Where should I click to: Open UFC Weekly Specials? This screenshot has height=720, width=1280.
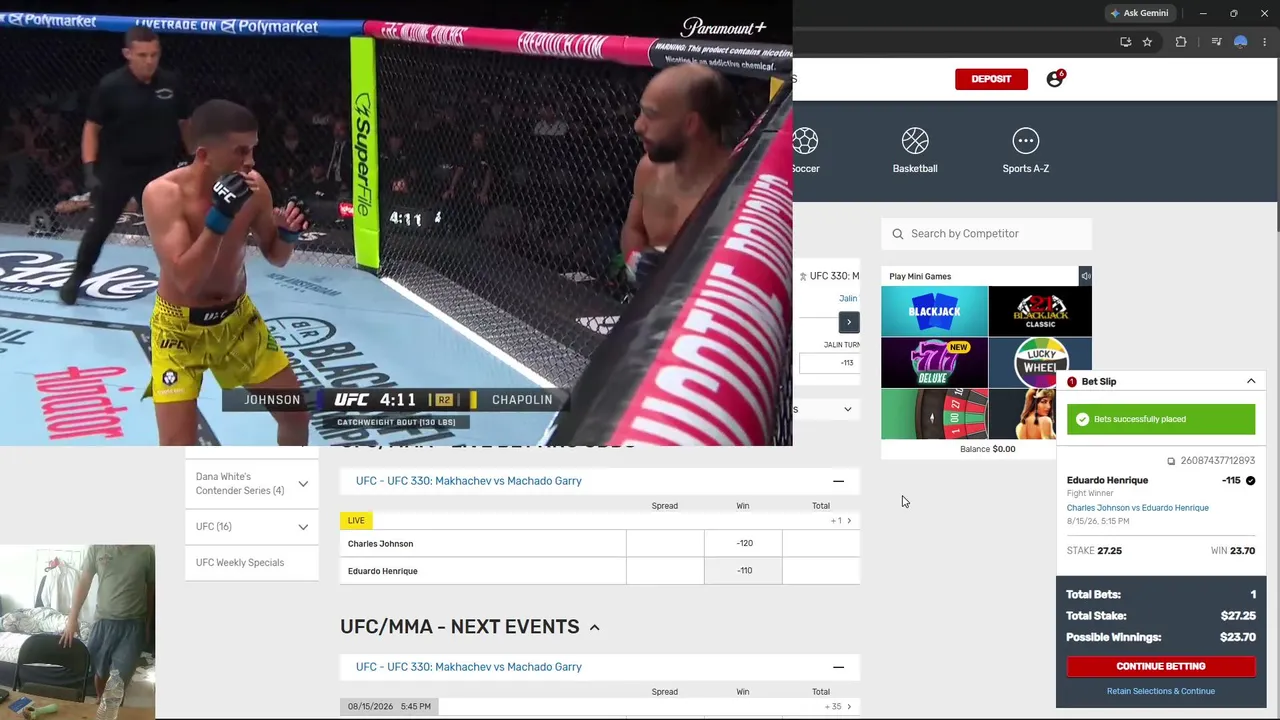click(240, 563)
